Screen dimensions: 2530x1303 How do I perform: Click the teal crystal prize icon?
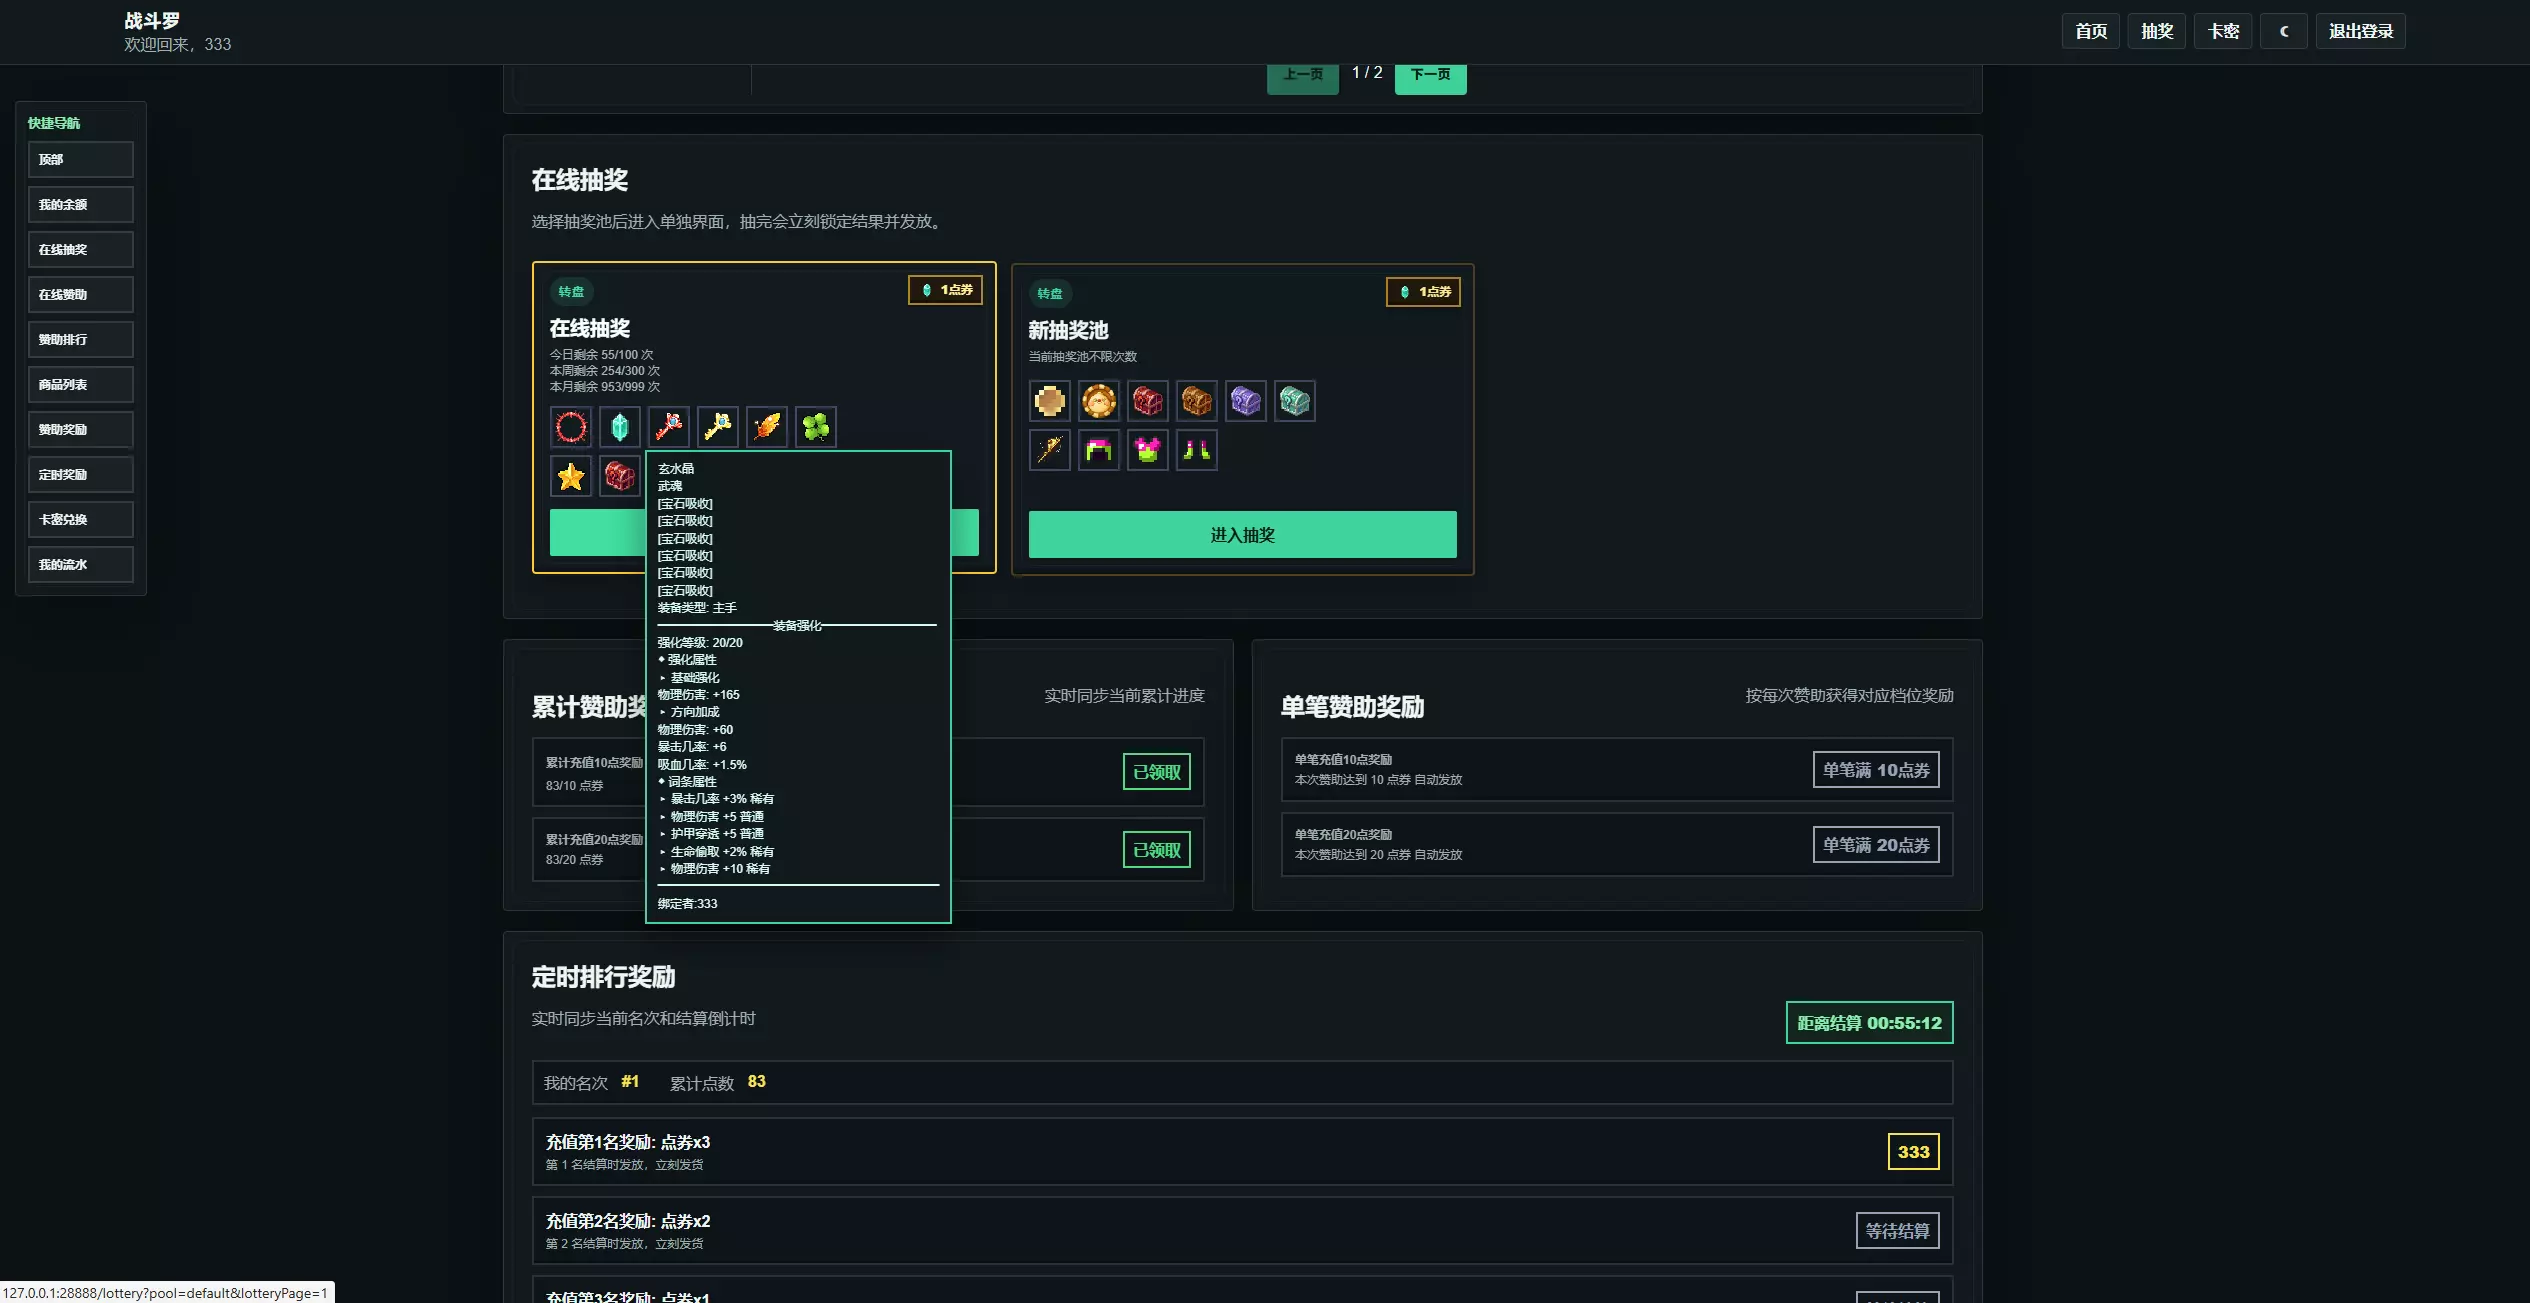620,427
